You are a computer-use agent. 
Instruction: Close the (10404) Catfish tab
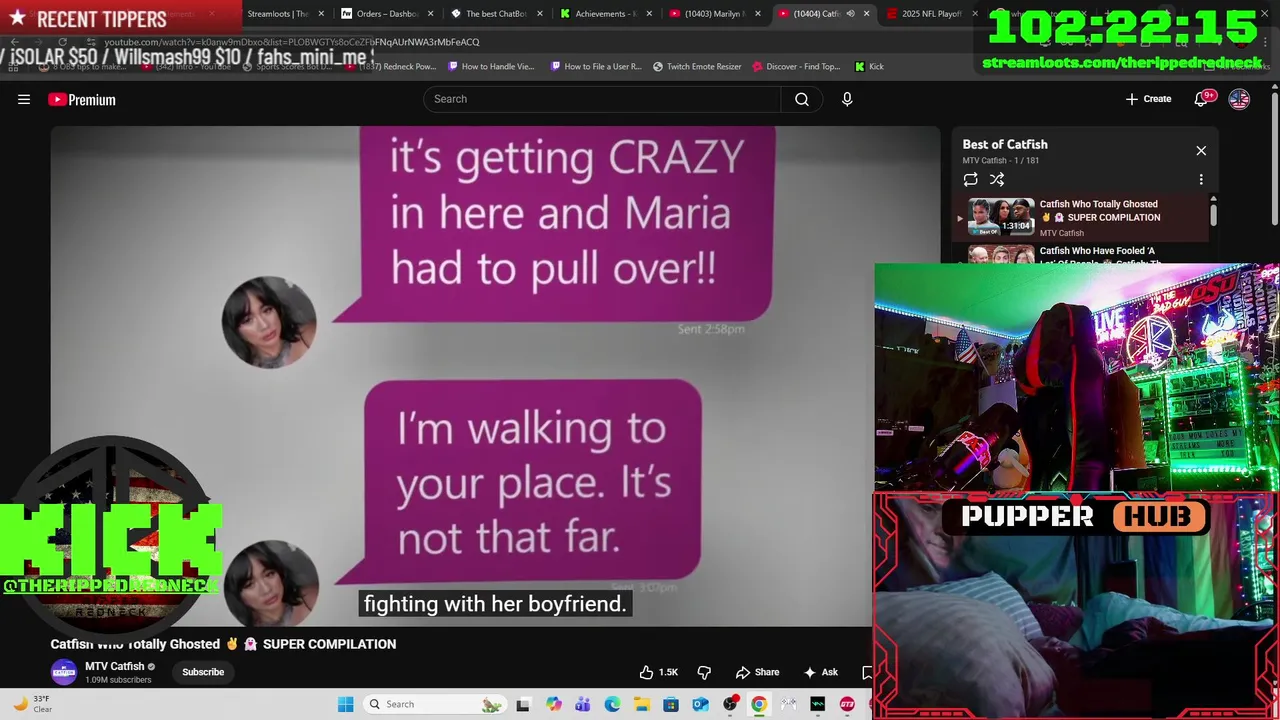tap(866, 14)
